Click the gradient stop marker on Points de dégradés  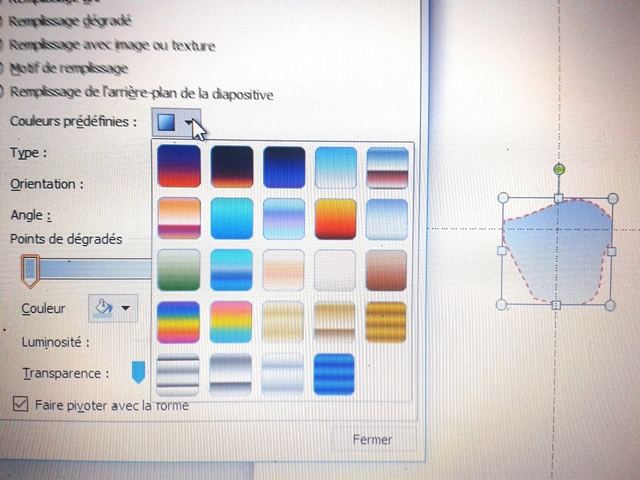coord(30,268)
